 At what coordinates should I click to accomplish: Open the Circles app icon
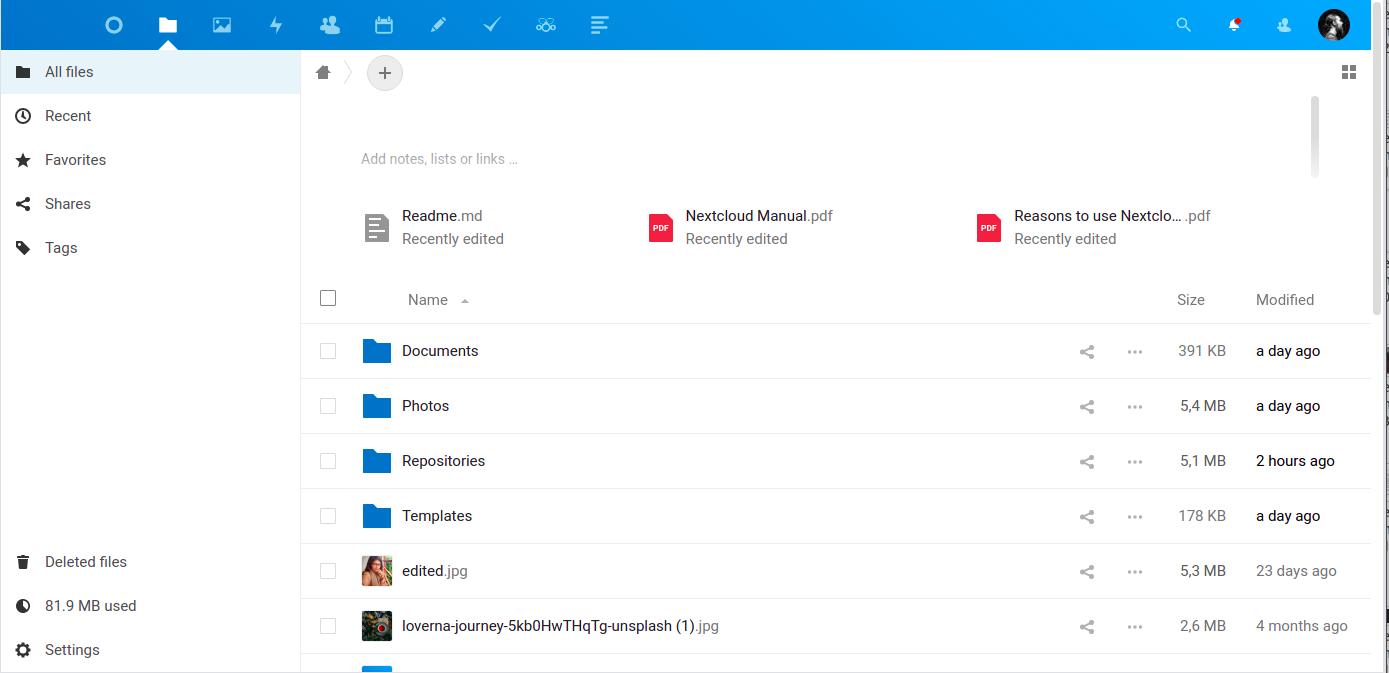(x=546, y=25)
